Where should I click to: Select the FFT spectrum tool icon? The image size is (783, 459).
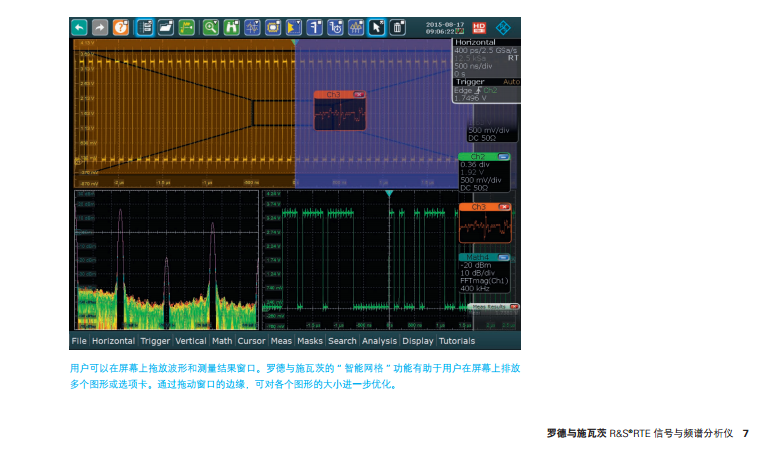[356, 27]
